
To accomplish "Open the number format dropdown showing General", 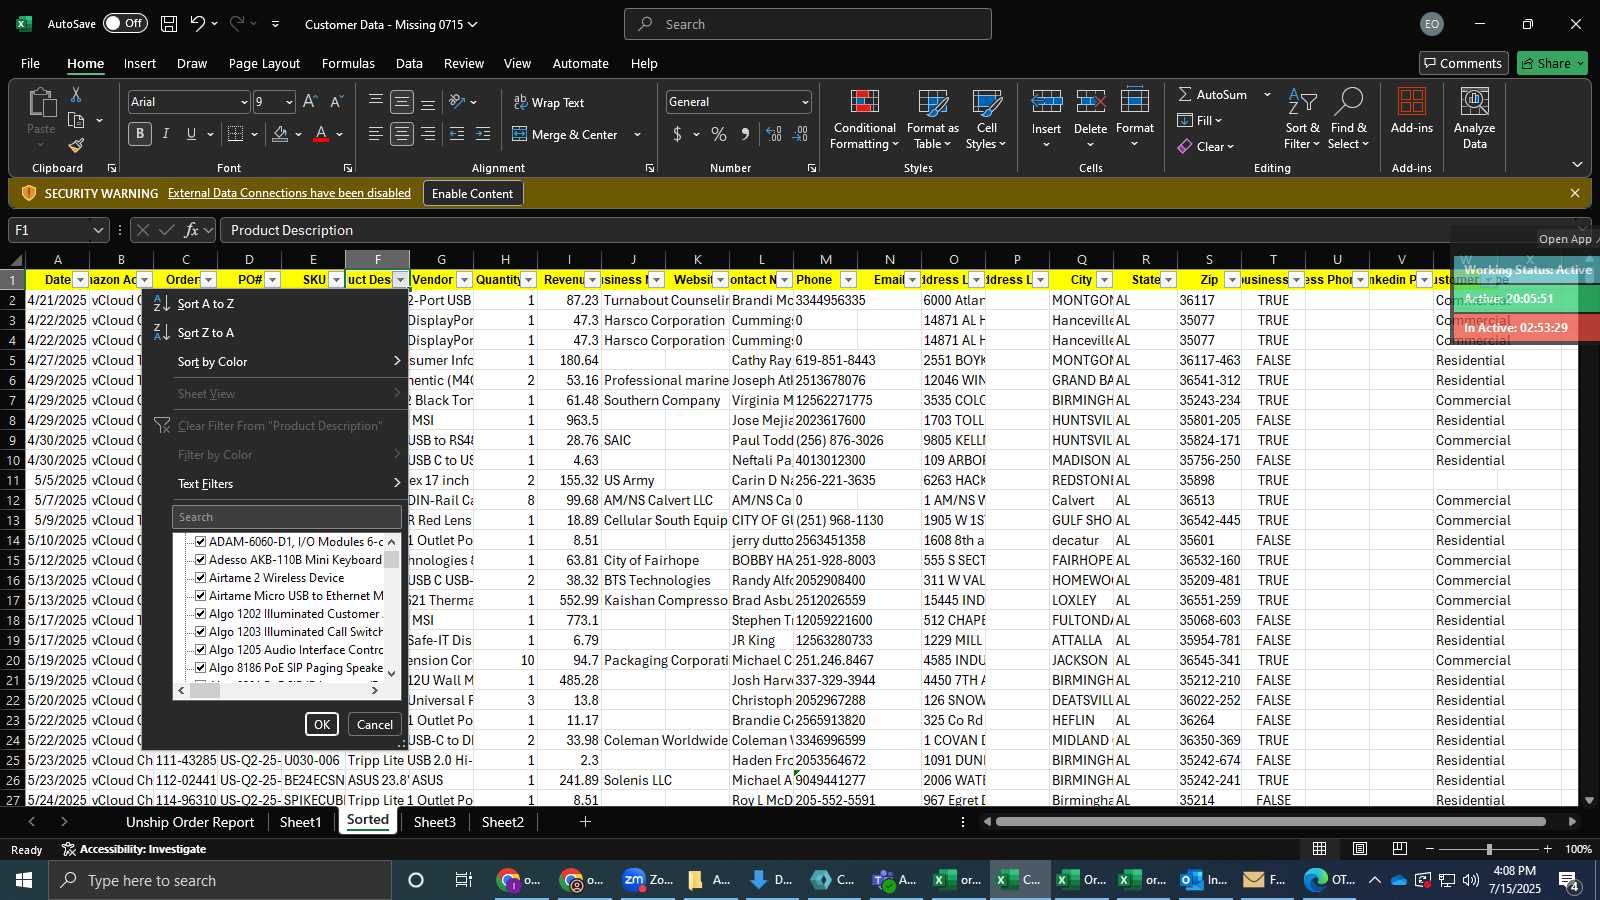I will [805, 102].
